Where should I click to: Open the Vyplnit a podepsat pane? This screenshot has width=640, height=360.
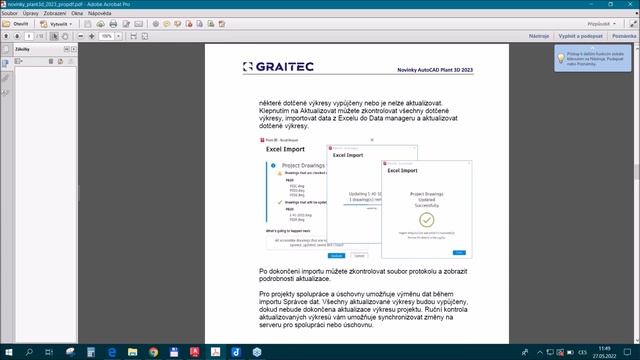(x=580, y=36)
